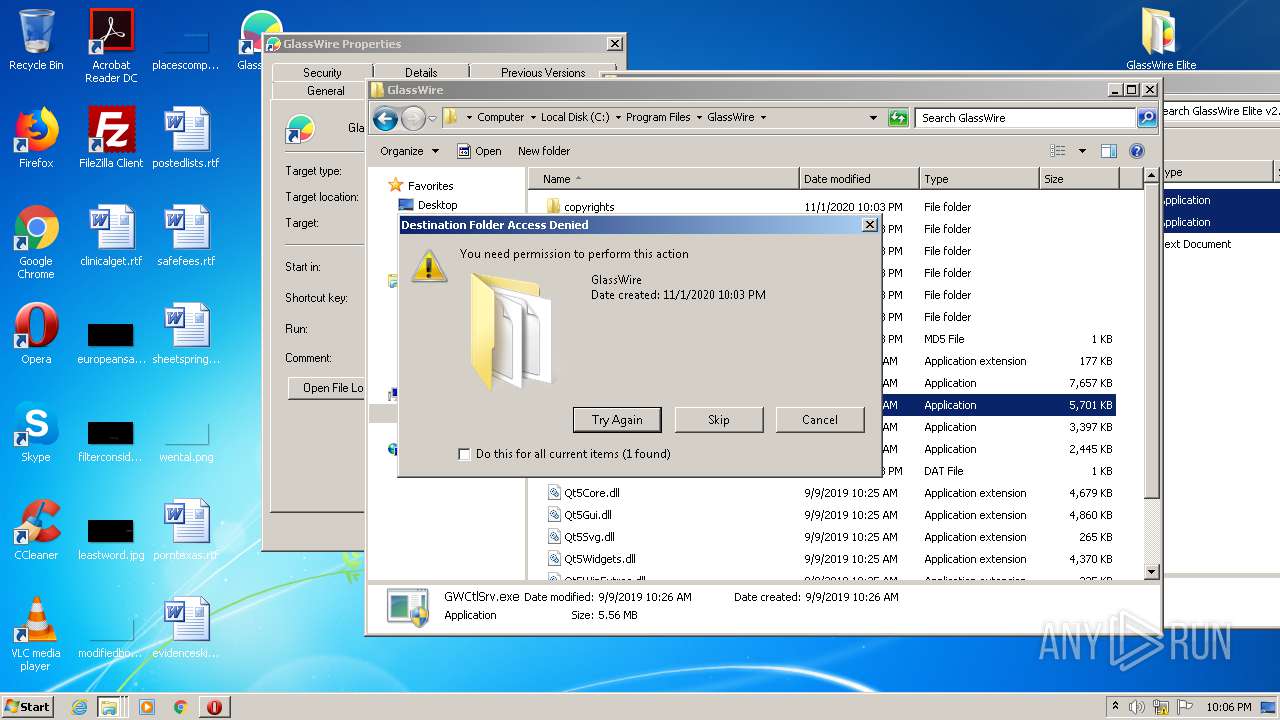Launch Google Chrome desktop shortcut
Image resolution: width=1280 pixels, height=720 pixels.
tap(36, 242)
